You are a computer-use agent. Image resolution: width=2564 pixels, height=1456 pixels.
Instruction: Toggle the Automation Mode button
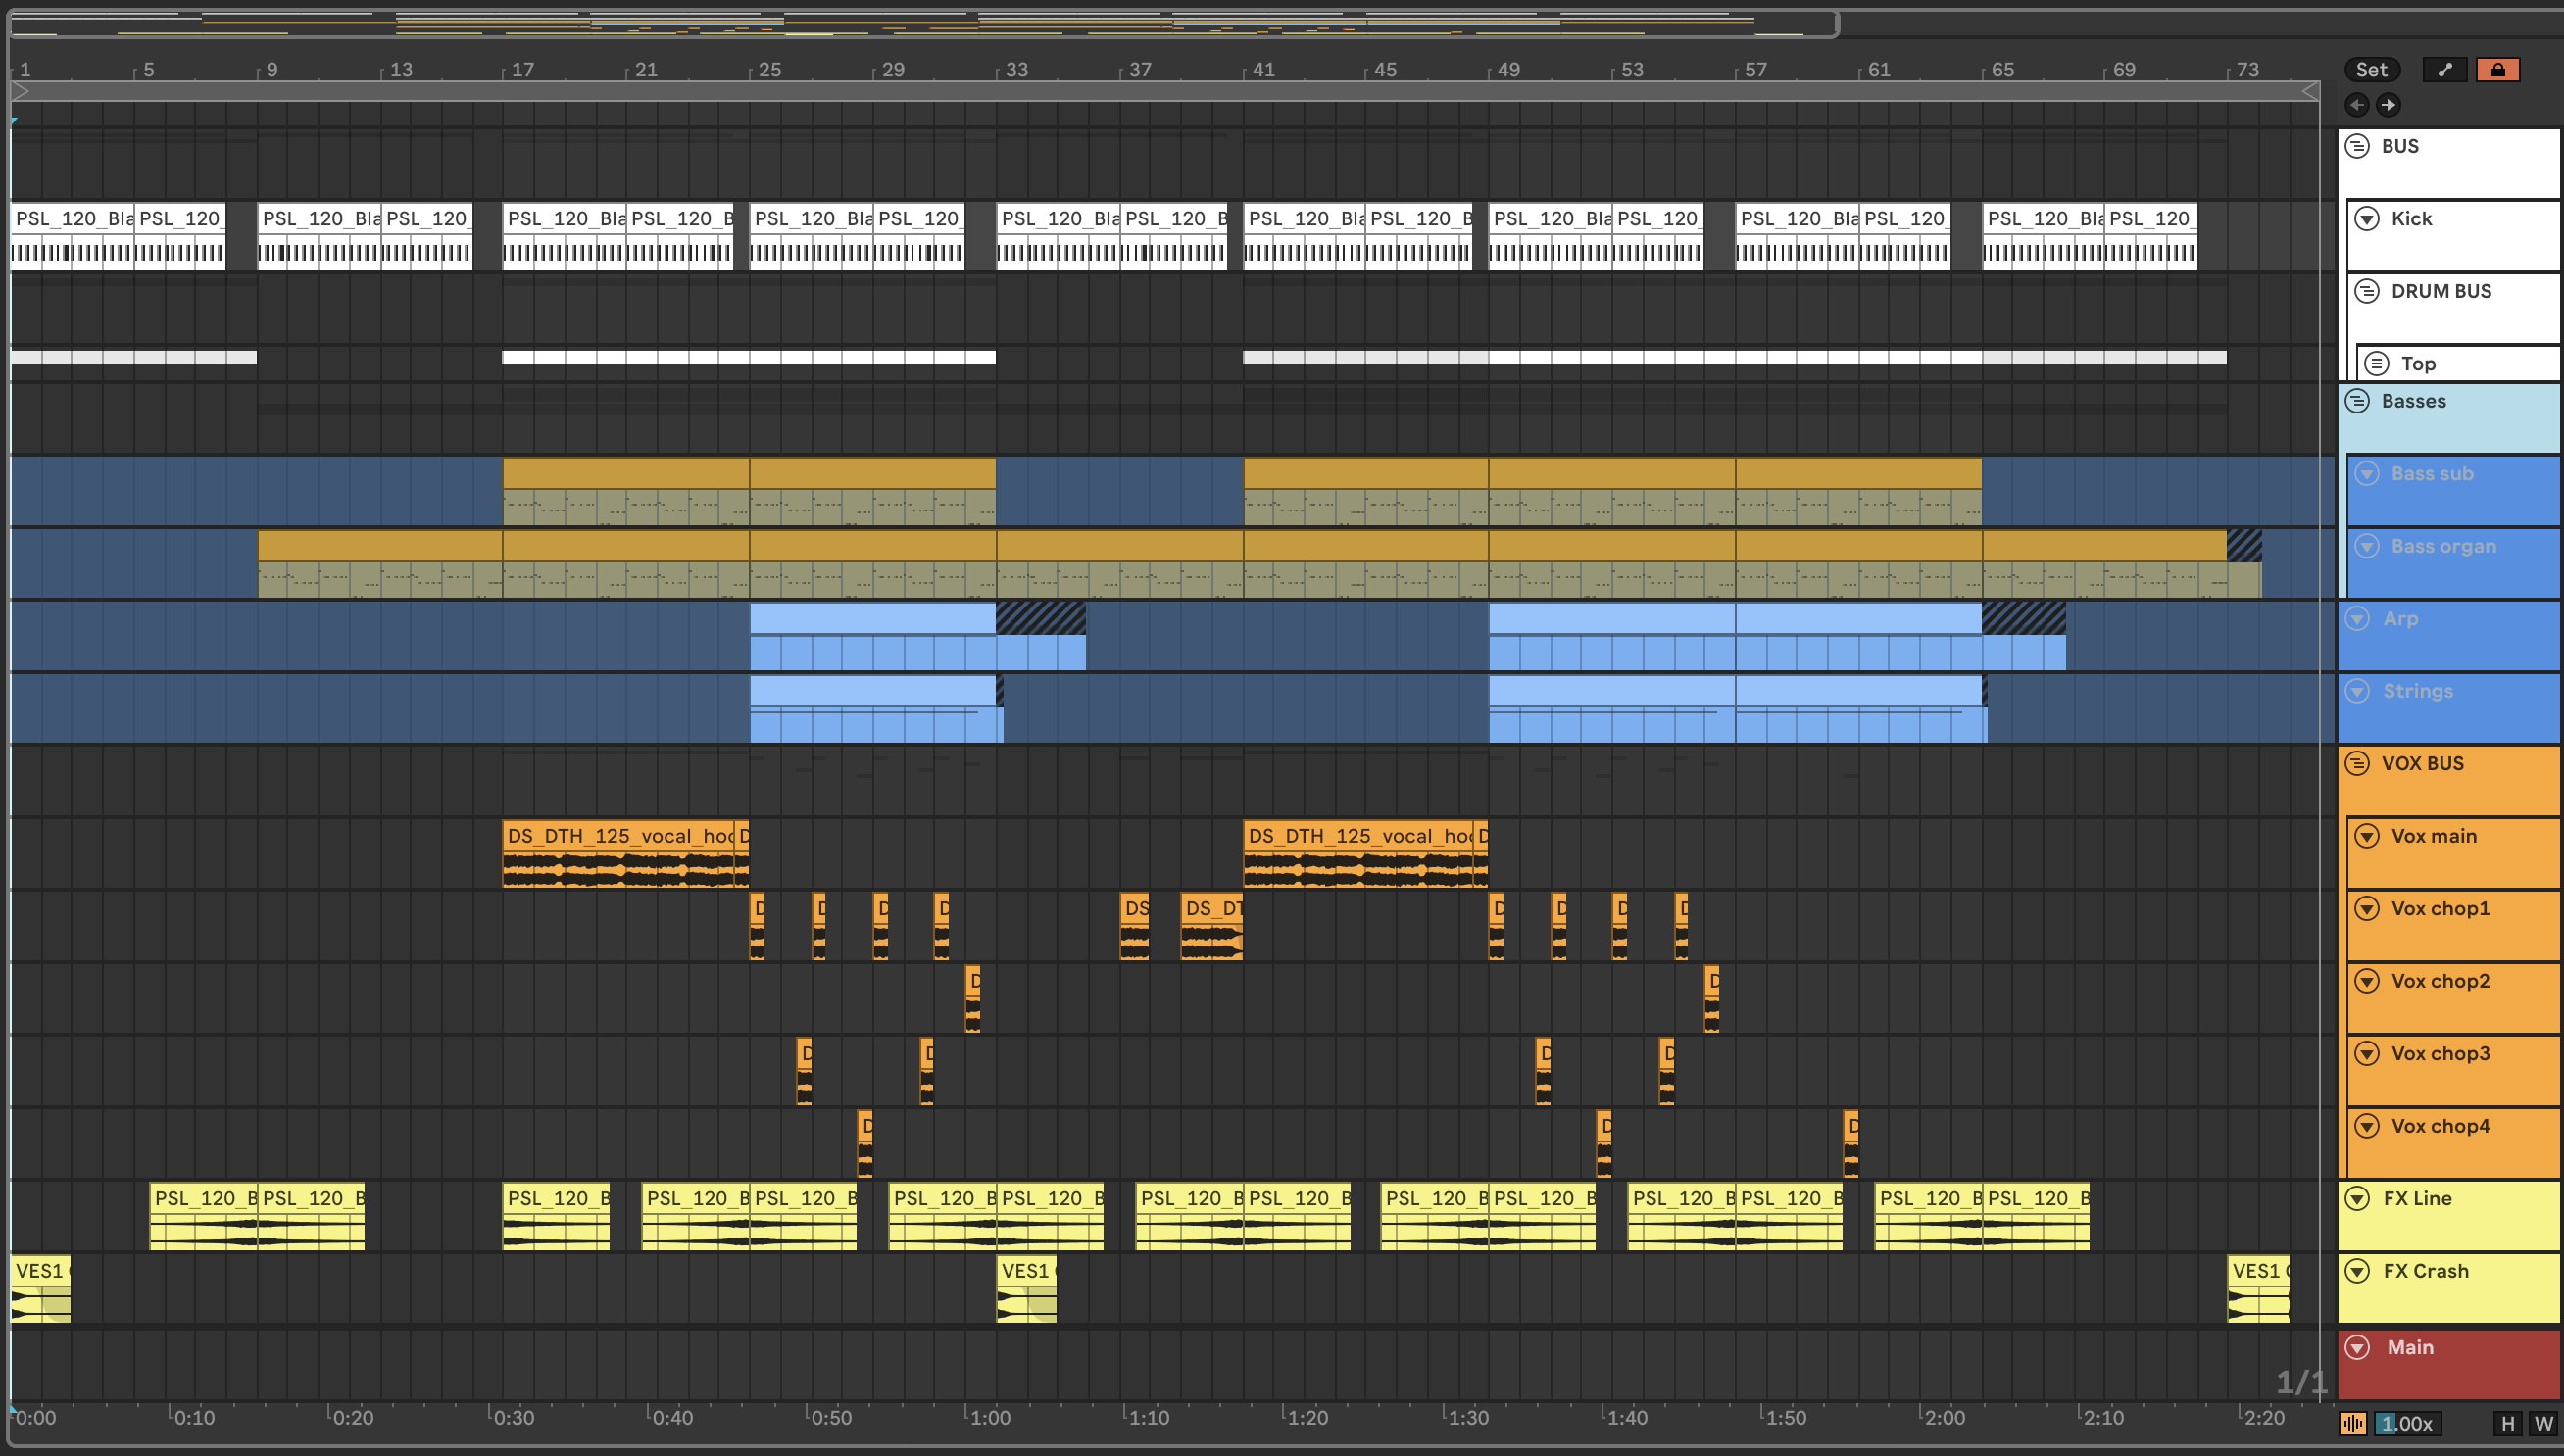click(2445, 69)
